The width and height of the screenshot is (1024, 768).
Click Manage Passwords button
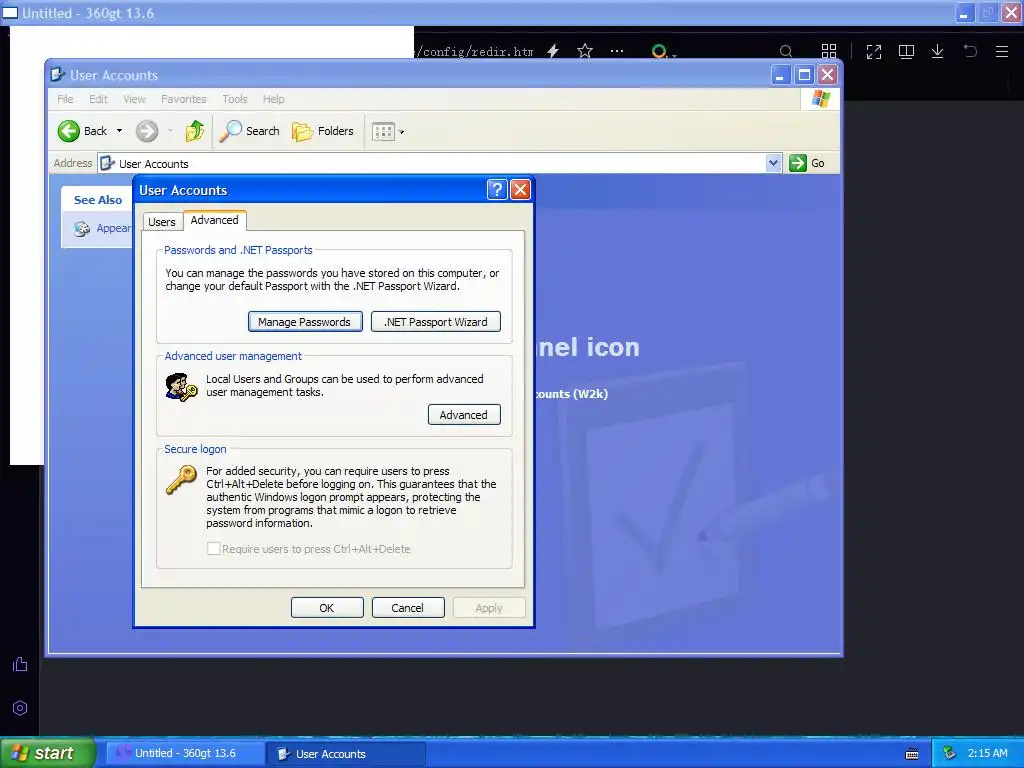pos(305,321)
